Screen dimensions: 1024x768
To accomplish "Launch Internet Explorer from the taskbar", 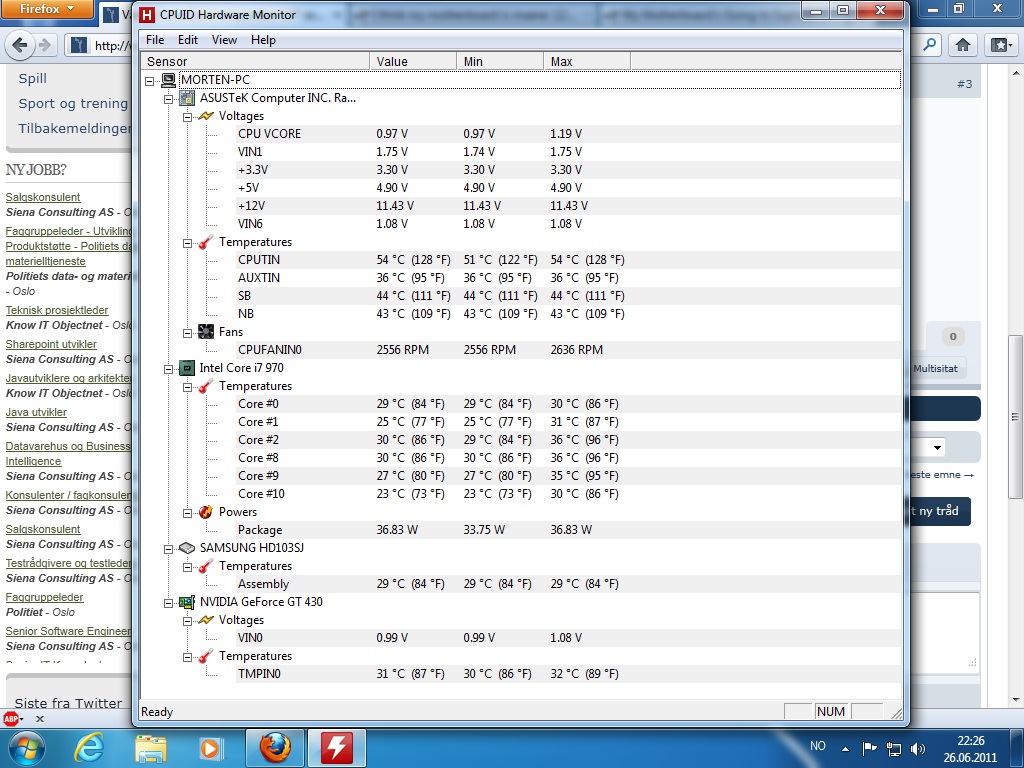I will 89,748.
